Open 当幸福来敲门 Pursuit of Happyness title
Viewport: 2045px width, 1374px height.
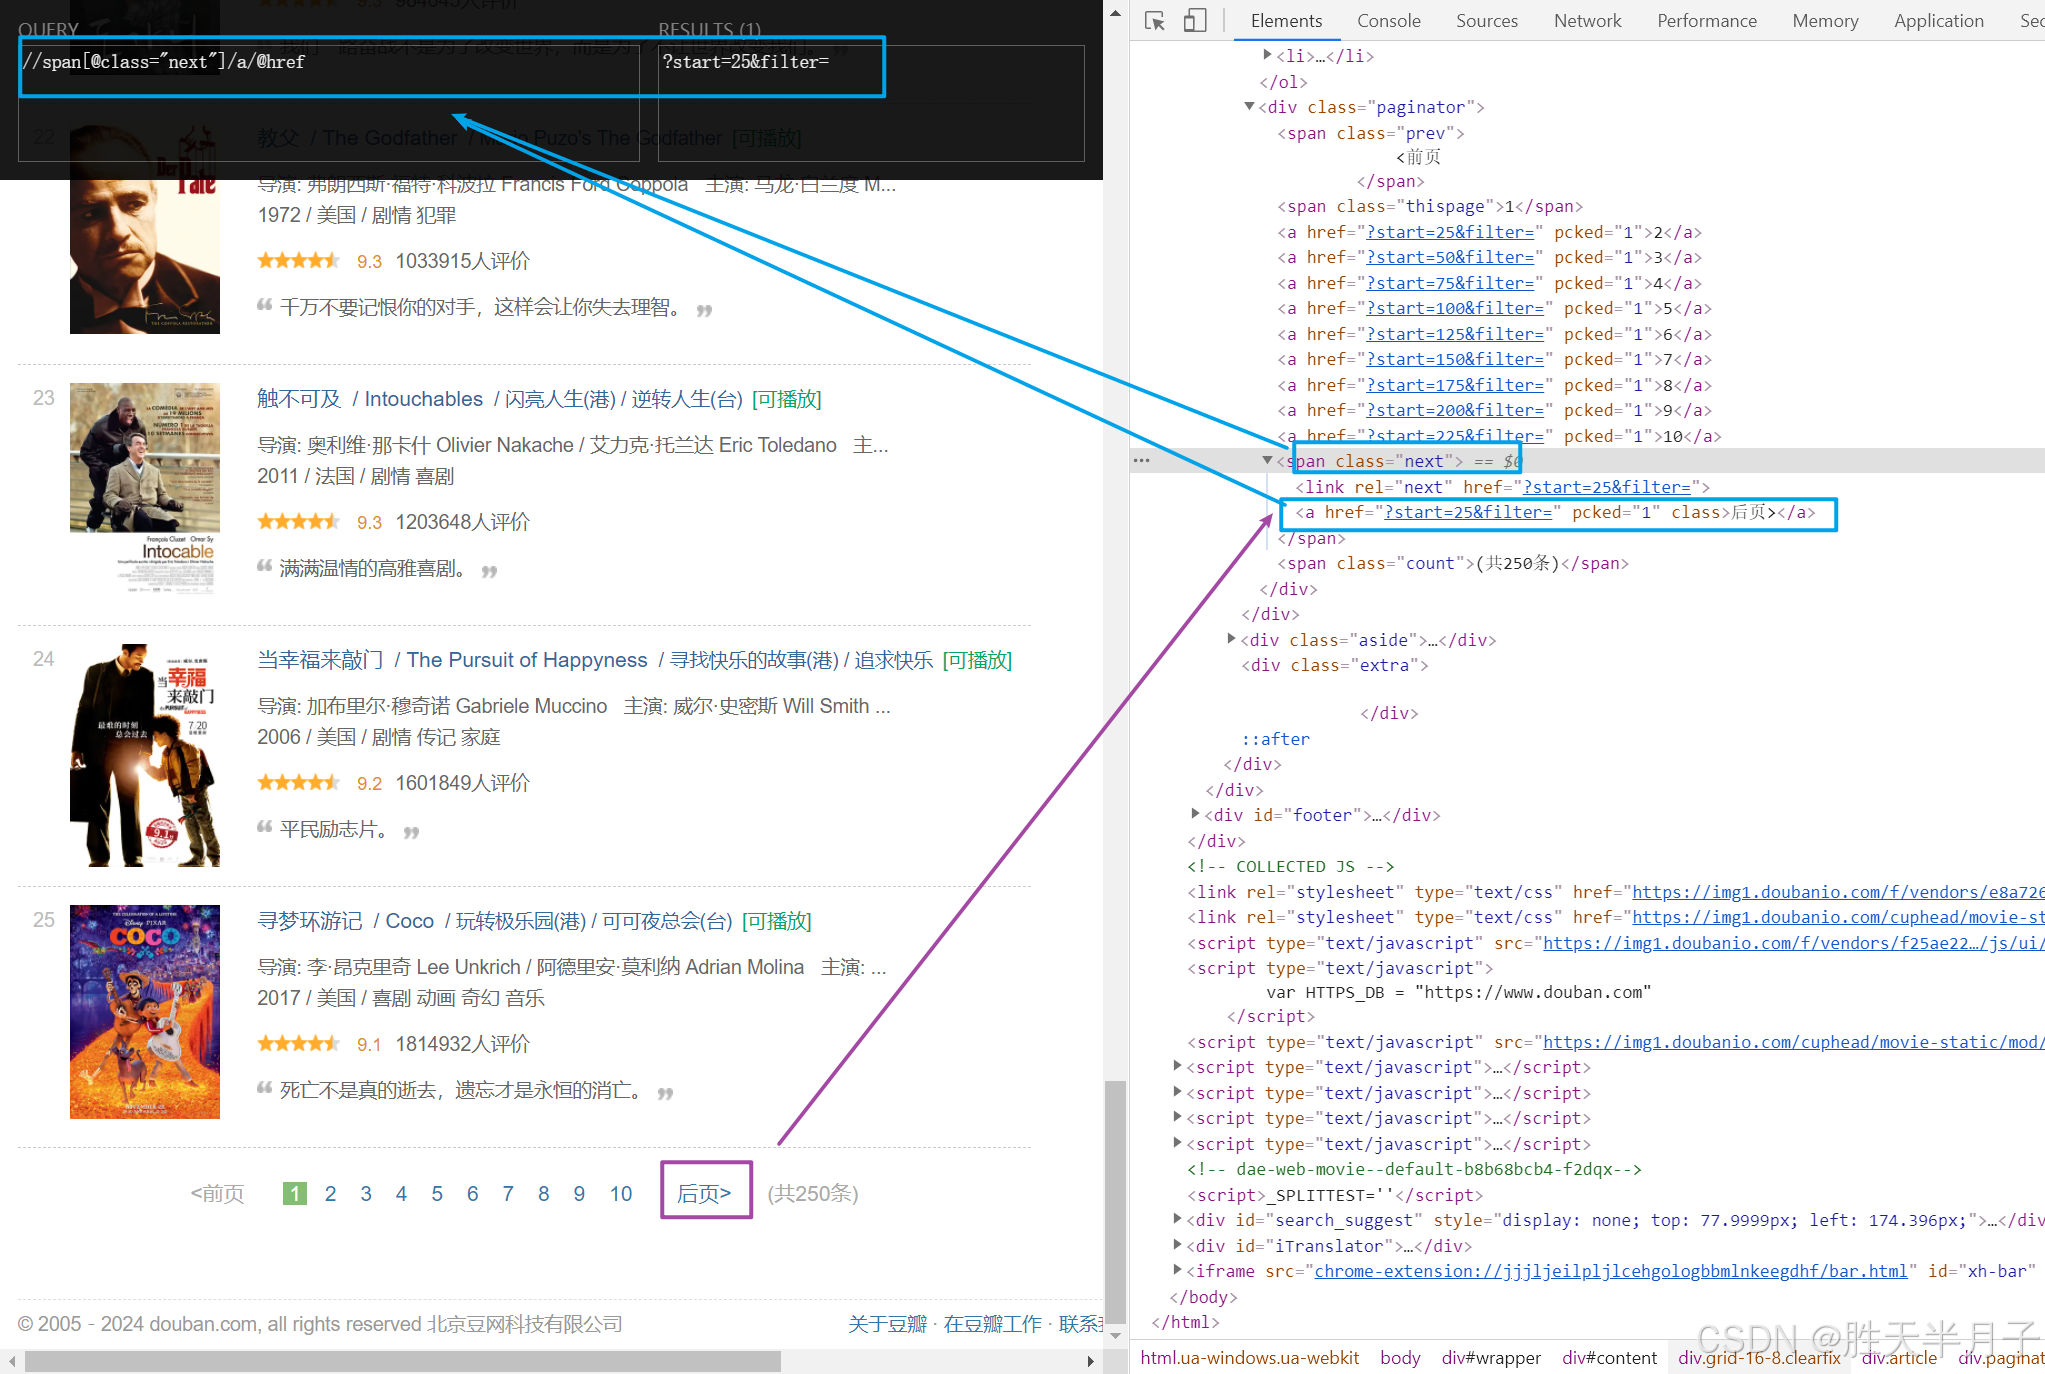coord(596,660)
